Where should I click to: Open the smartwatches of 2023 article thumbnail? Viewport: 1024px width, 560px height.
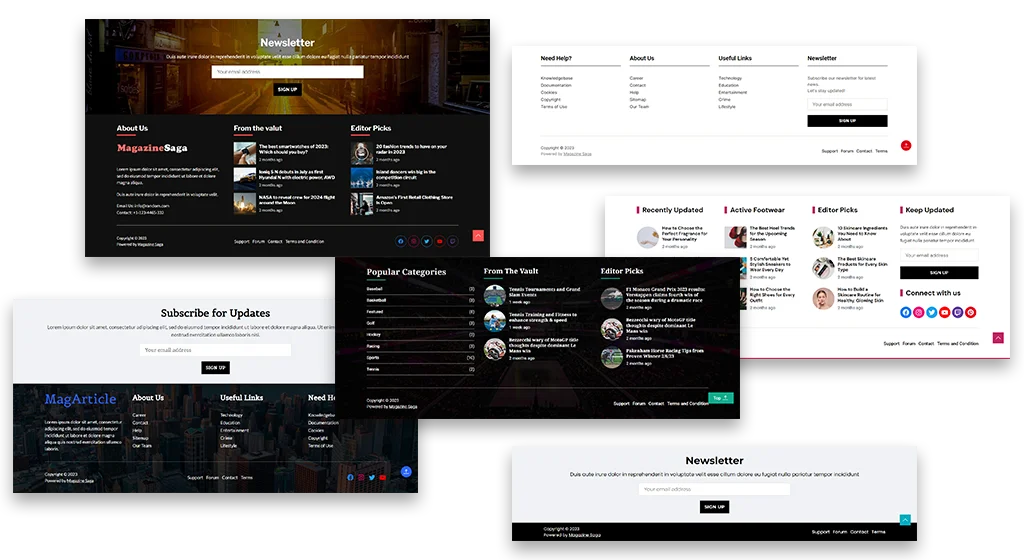tap(244, 153)
